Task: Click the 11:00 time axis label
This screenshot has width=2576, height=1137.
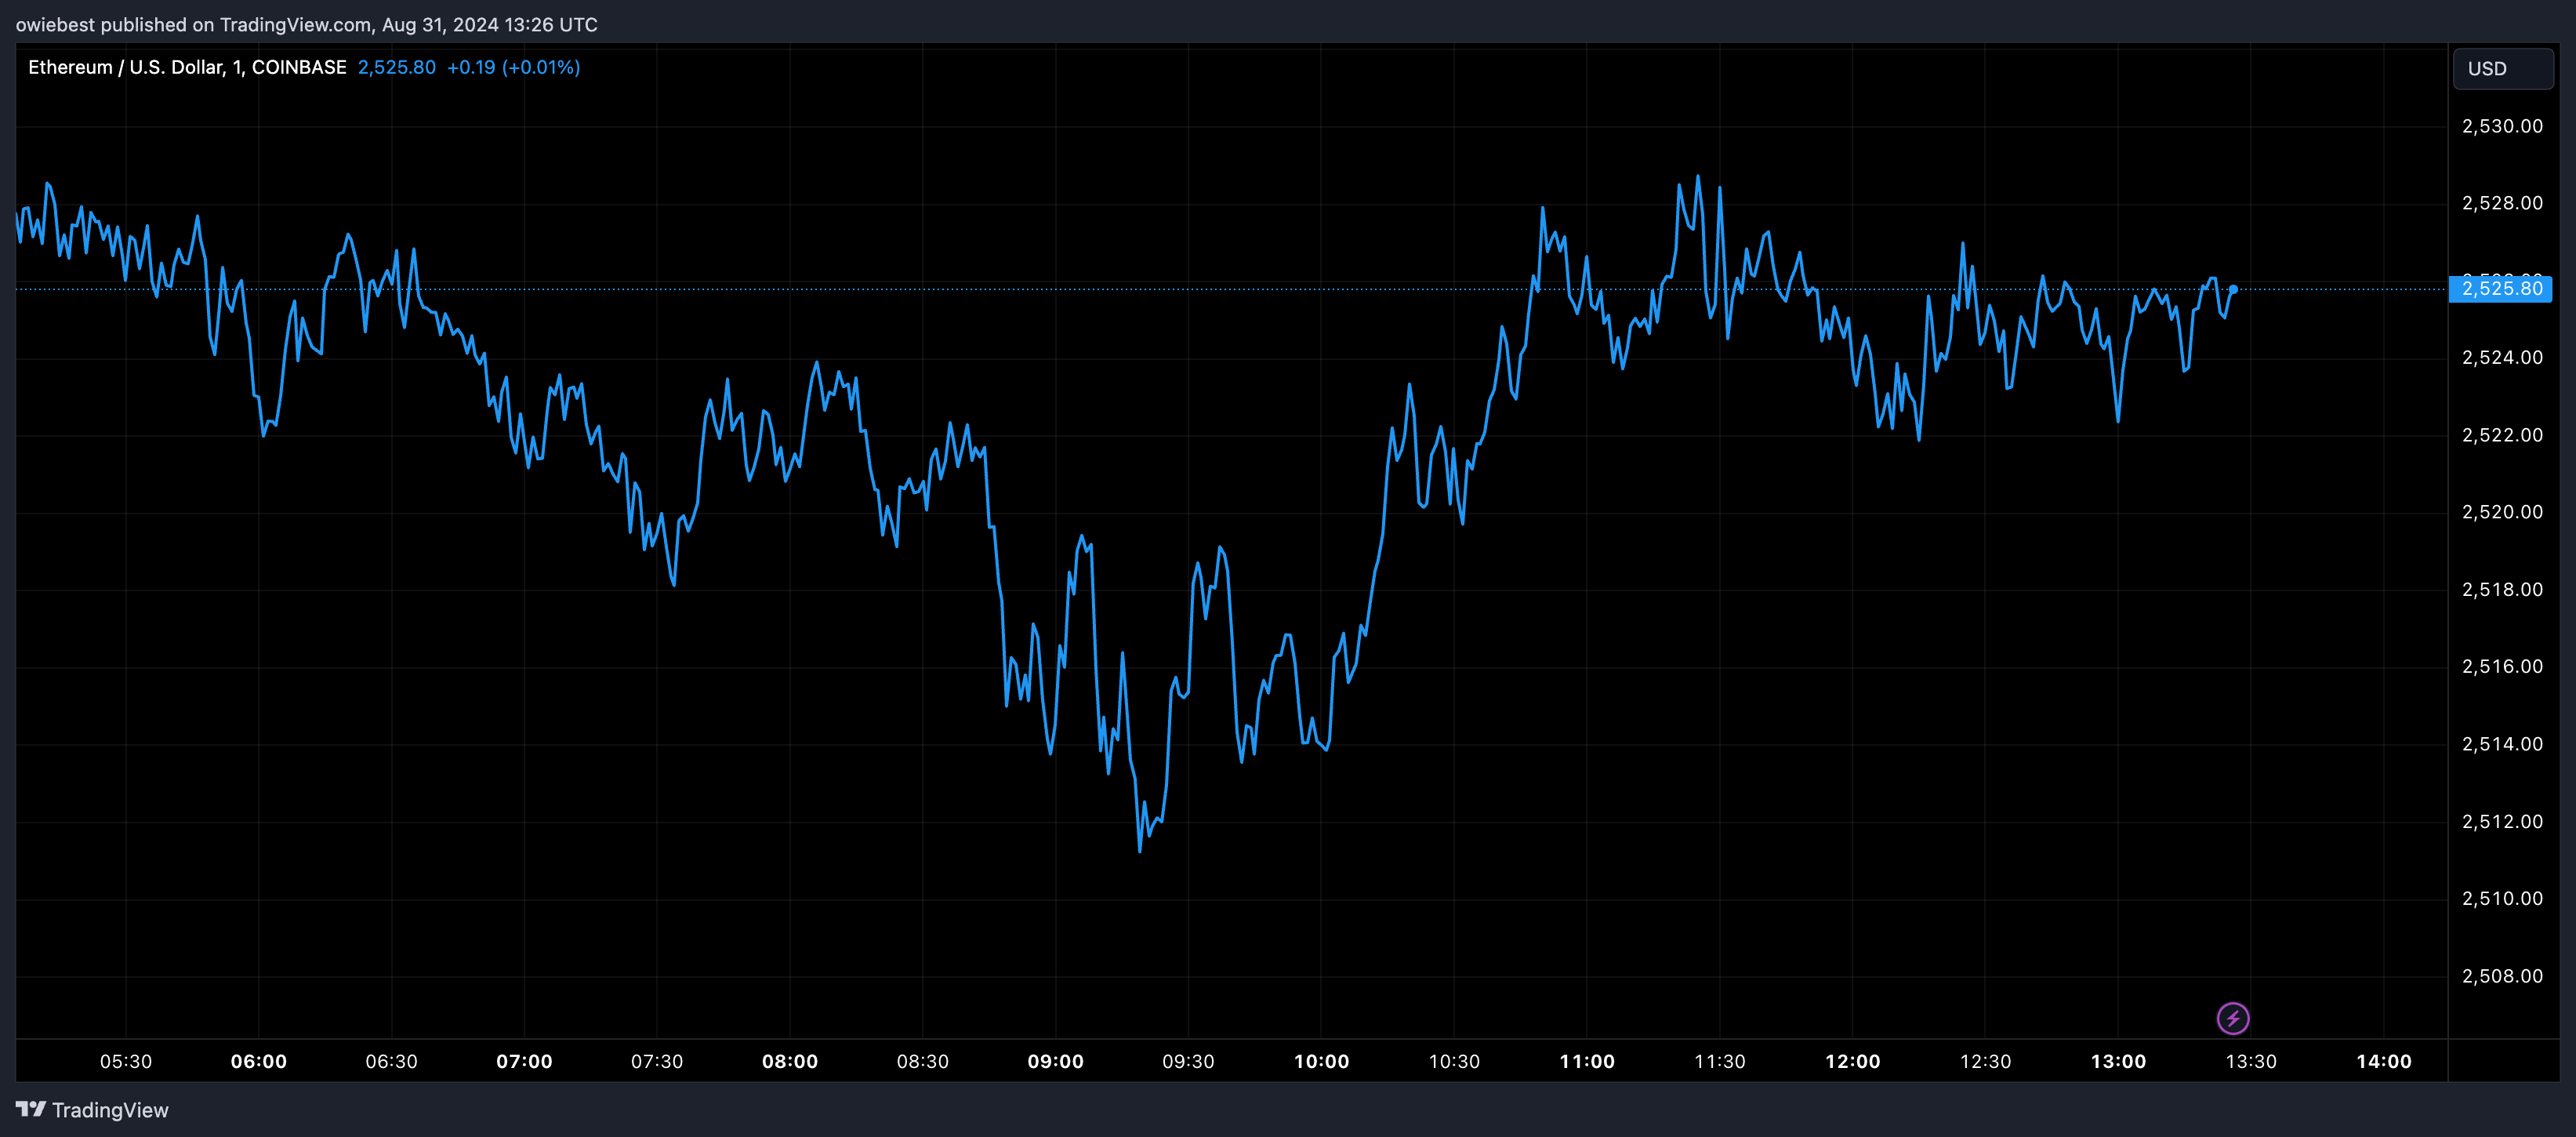Action: click(1587, 1061)
